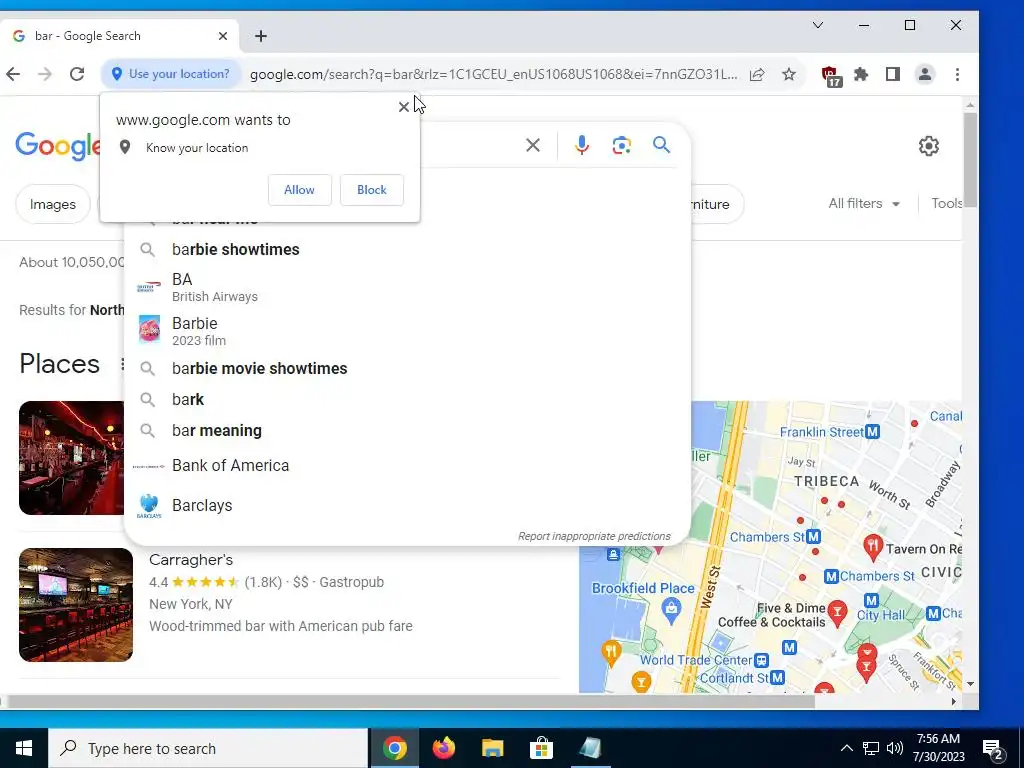Search by image with Google Lens icon
The width and height of the screenshot is (1024, 768).
[x=622, y=145]
